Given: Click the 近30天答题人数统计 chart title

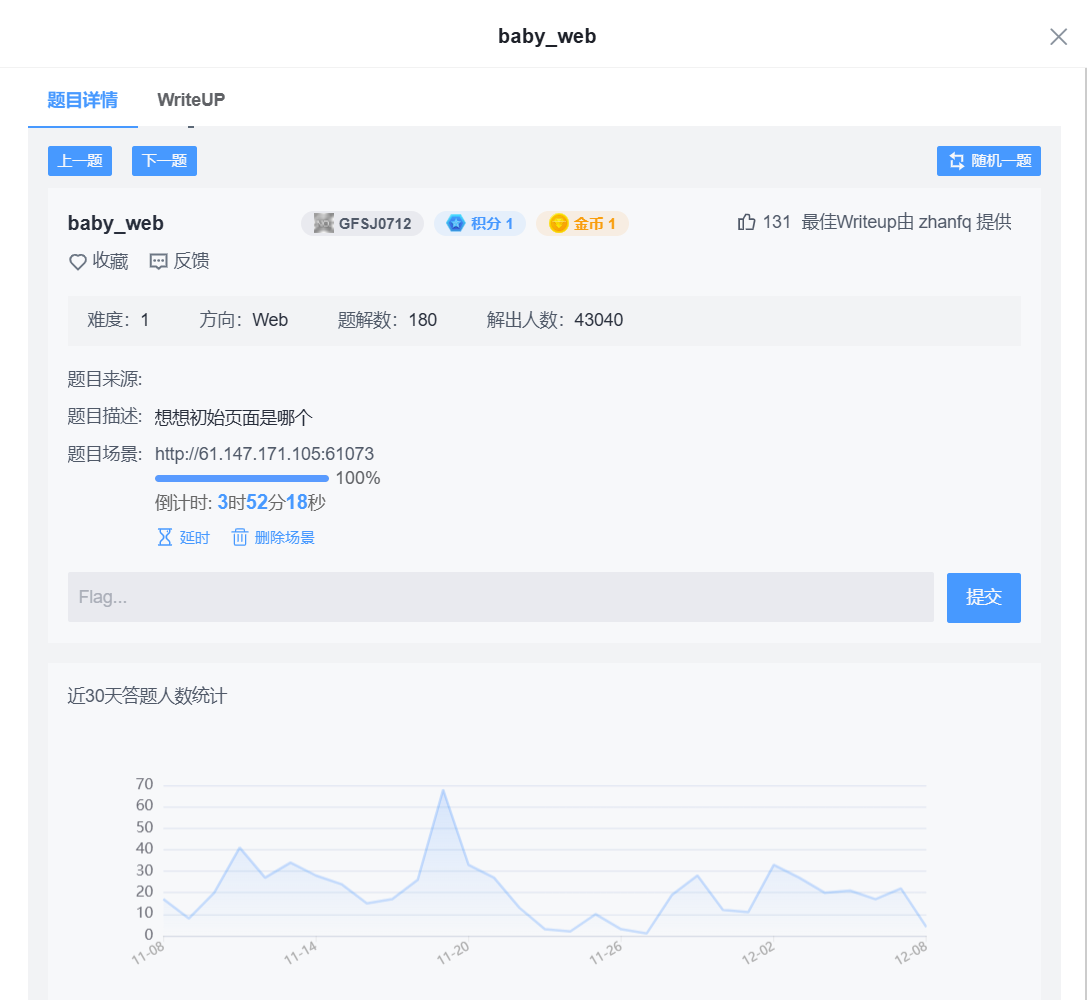Looking at the screenshot, I should tap(147, 696).
